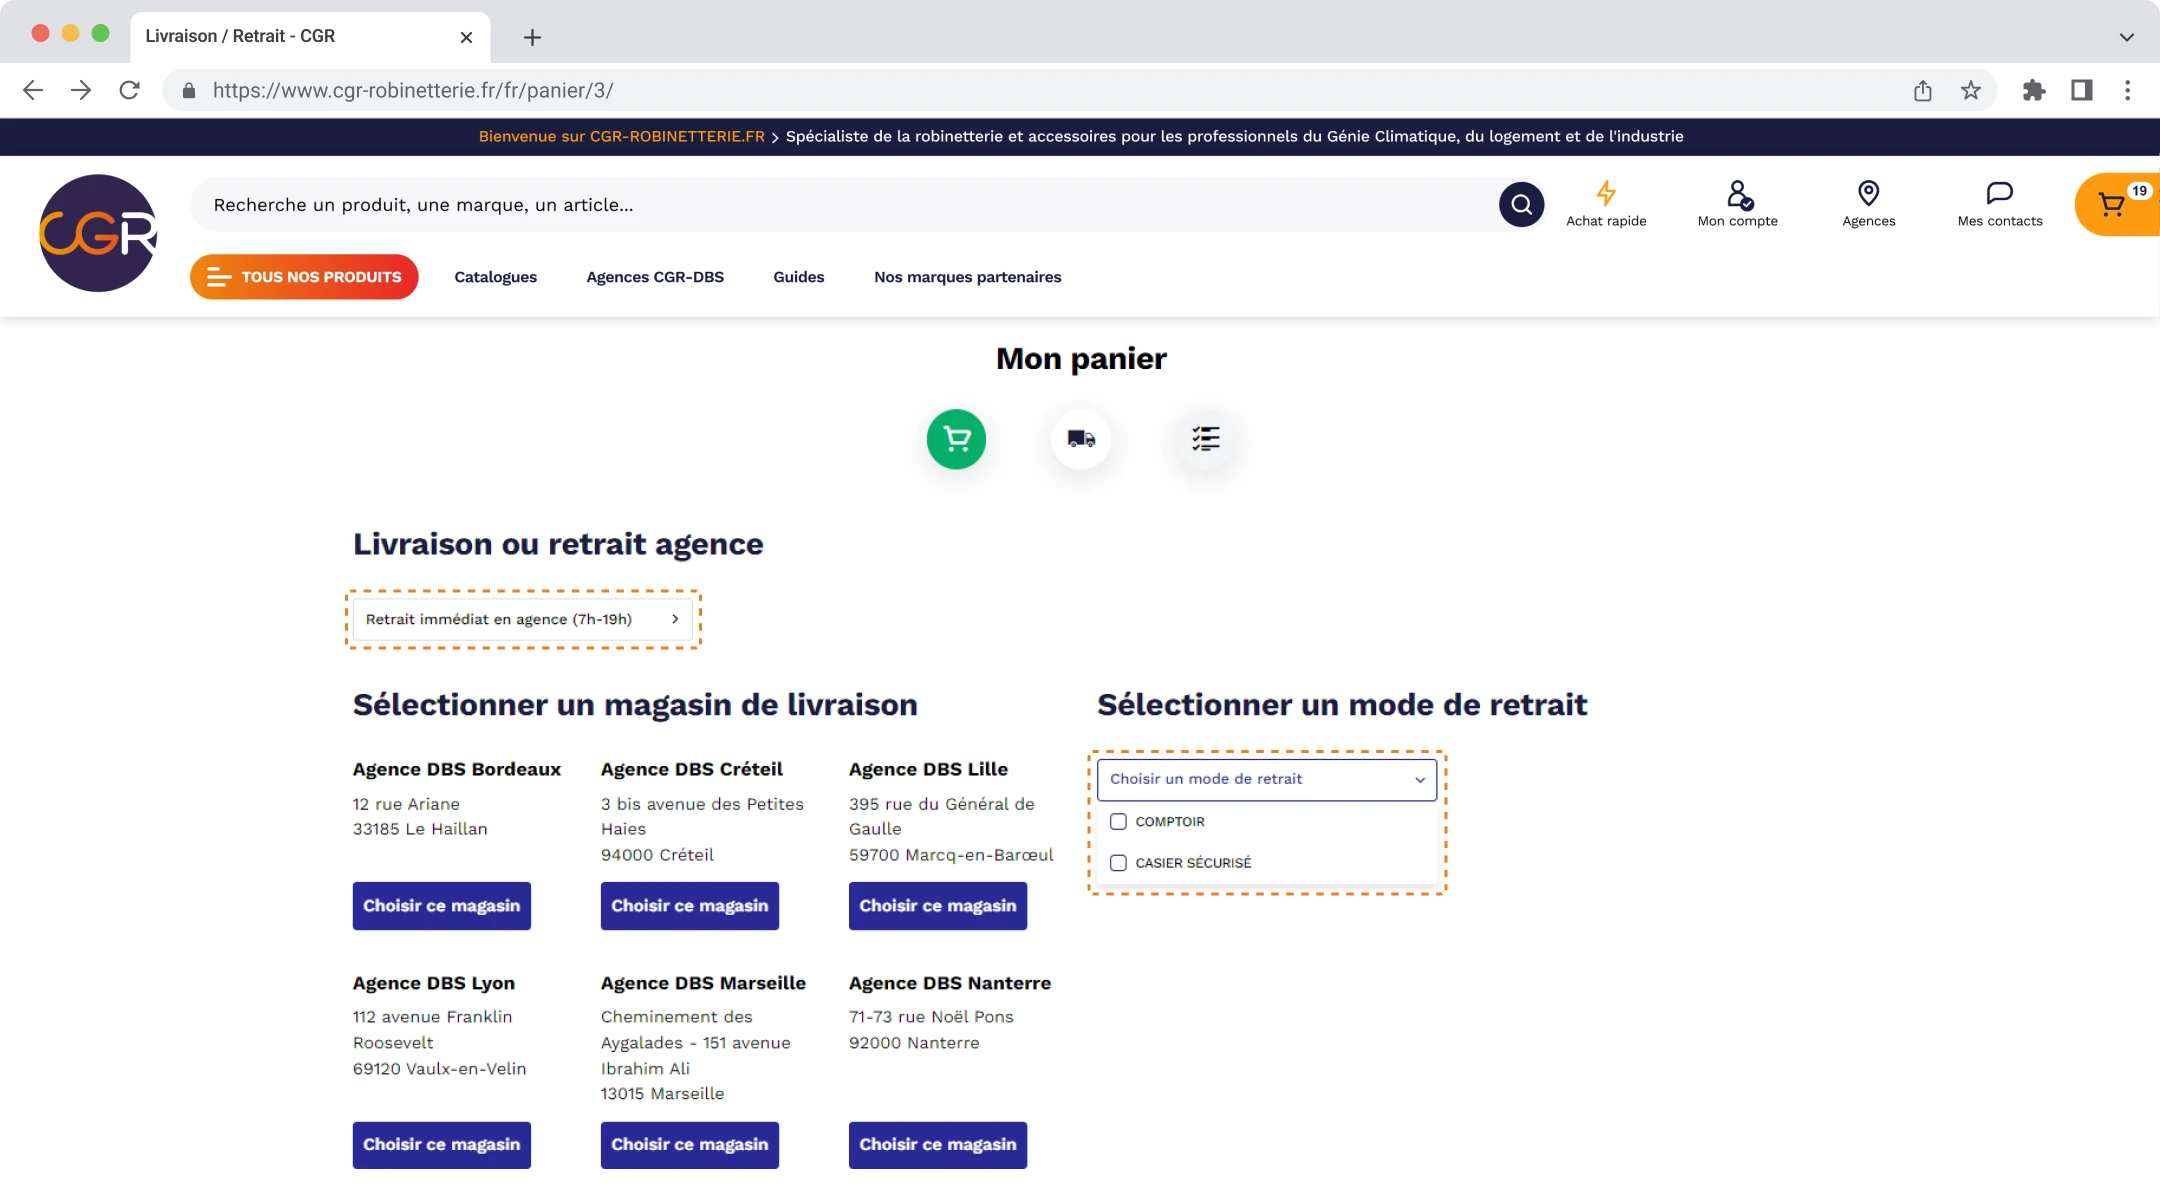Open Catalogues menu item
2160x1199 pixels.
[496, 277]
